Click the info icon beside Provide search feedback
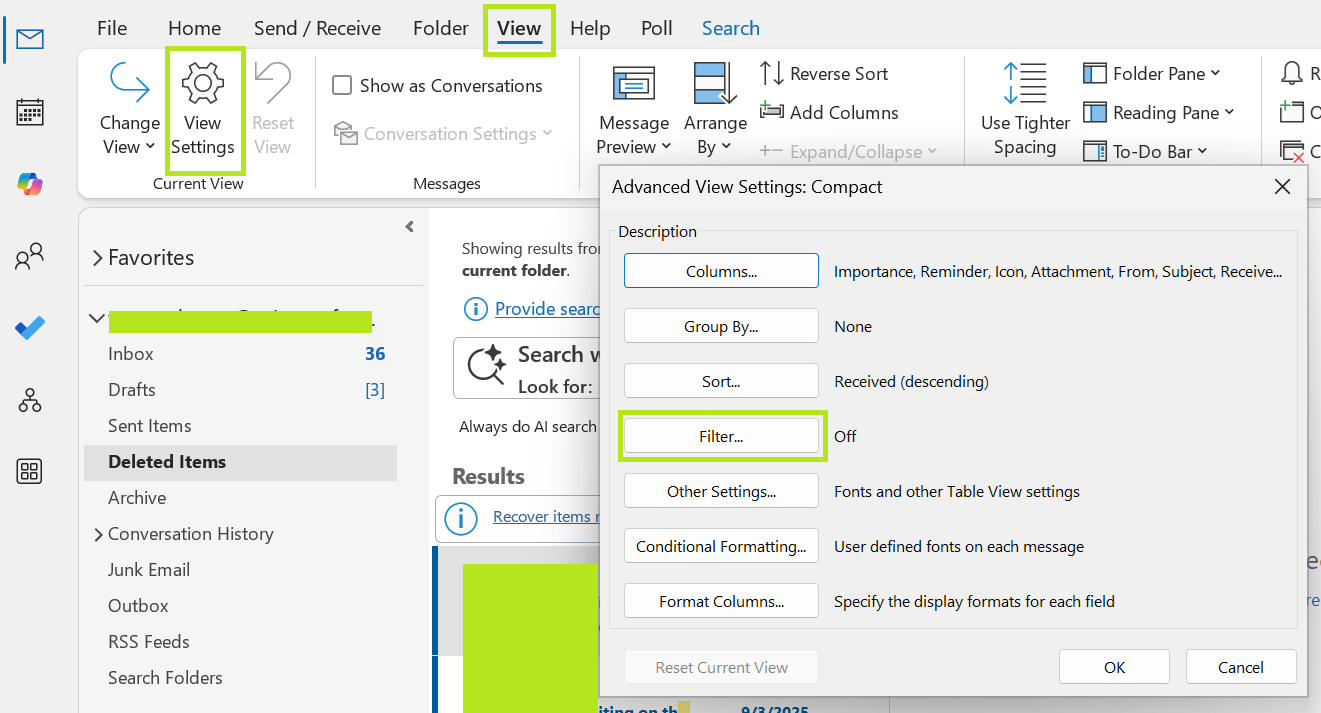 [x=476, y=309]
